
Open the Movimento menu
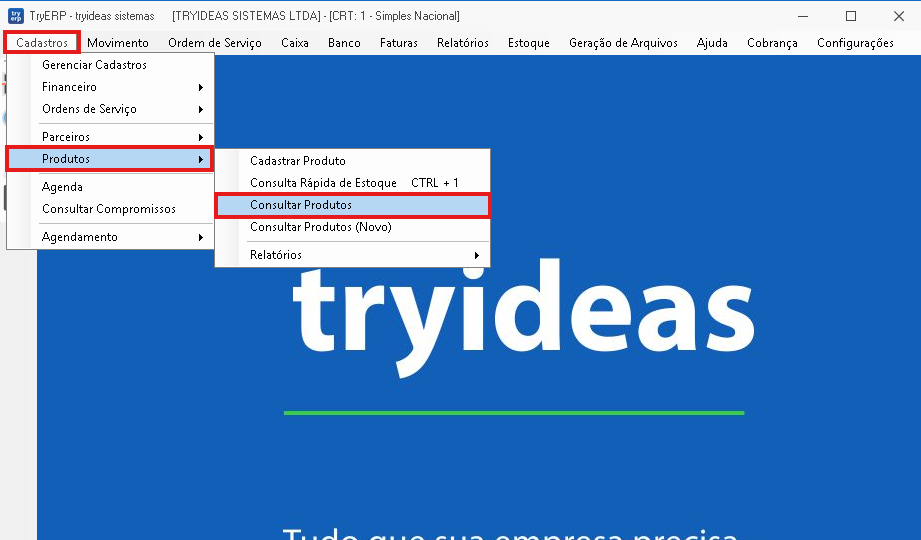click(117, 43)
